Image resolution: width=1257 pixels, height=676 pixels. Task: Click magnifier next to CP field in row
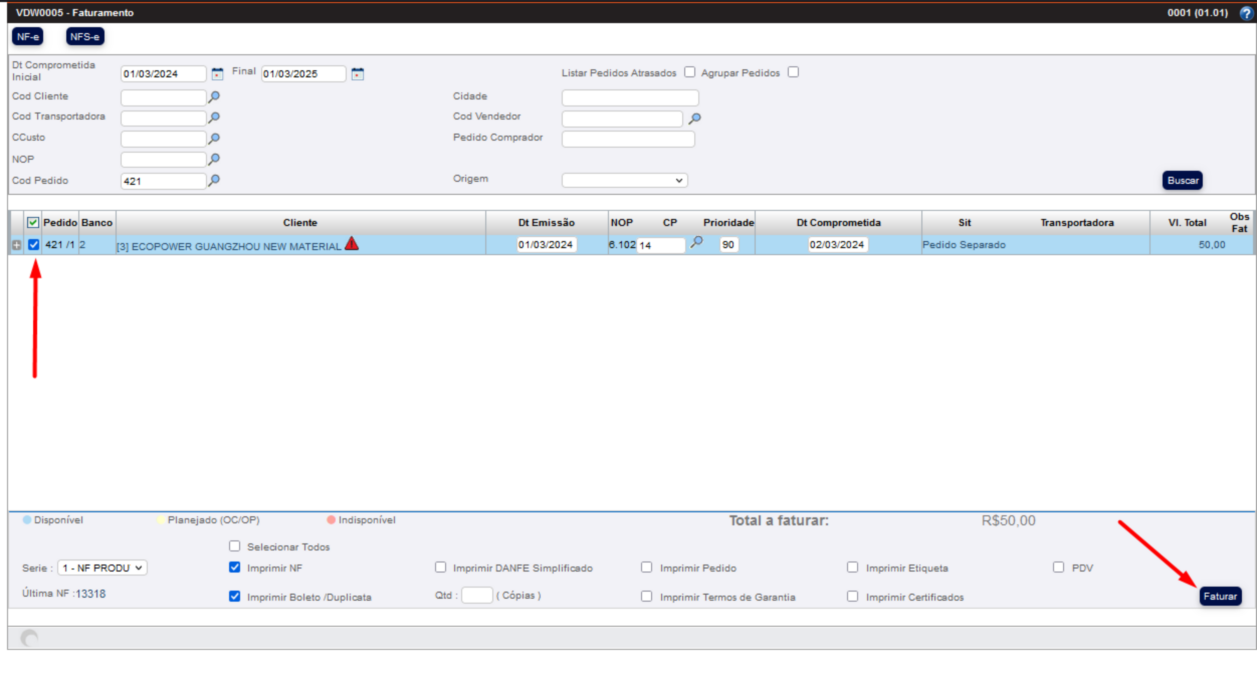point(697,243)
